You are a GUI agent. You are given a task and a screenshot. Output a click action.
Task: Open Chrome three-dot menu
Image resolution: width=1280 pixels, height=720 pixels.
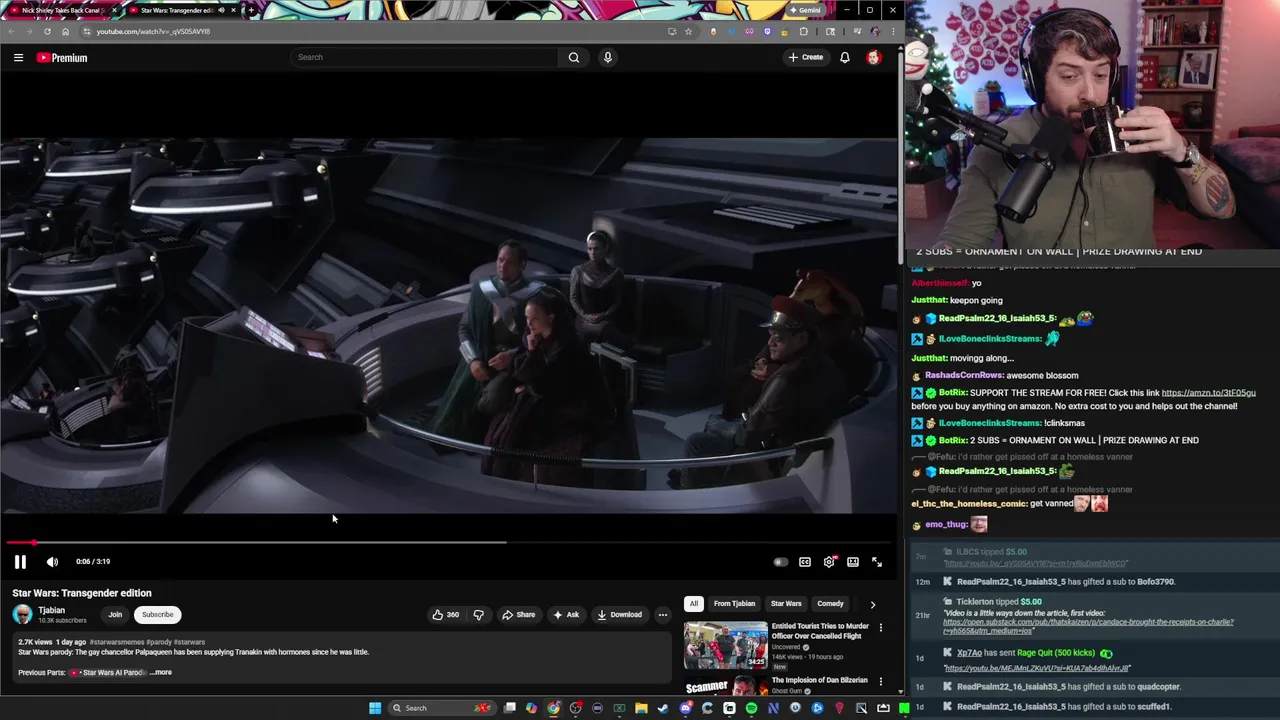point(892,31)
